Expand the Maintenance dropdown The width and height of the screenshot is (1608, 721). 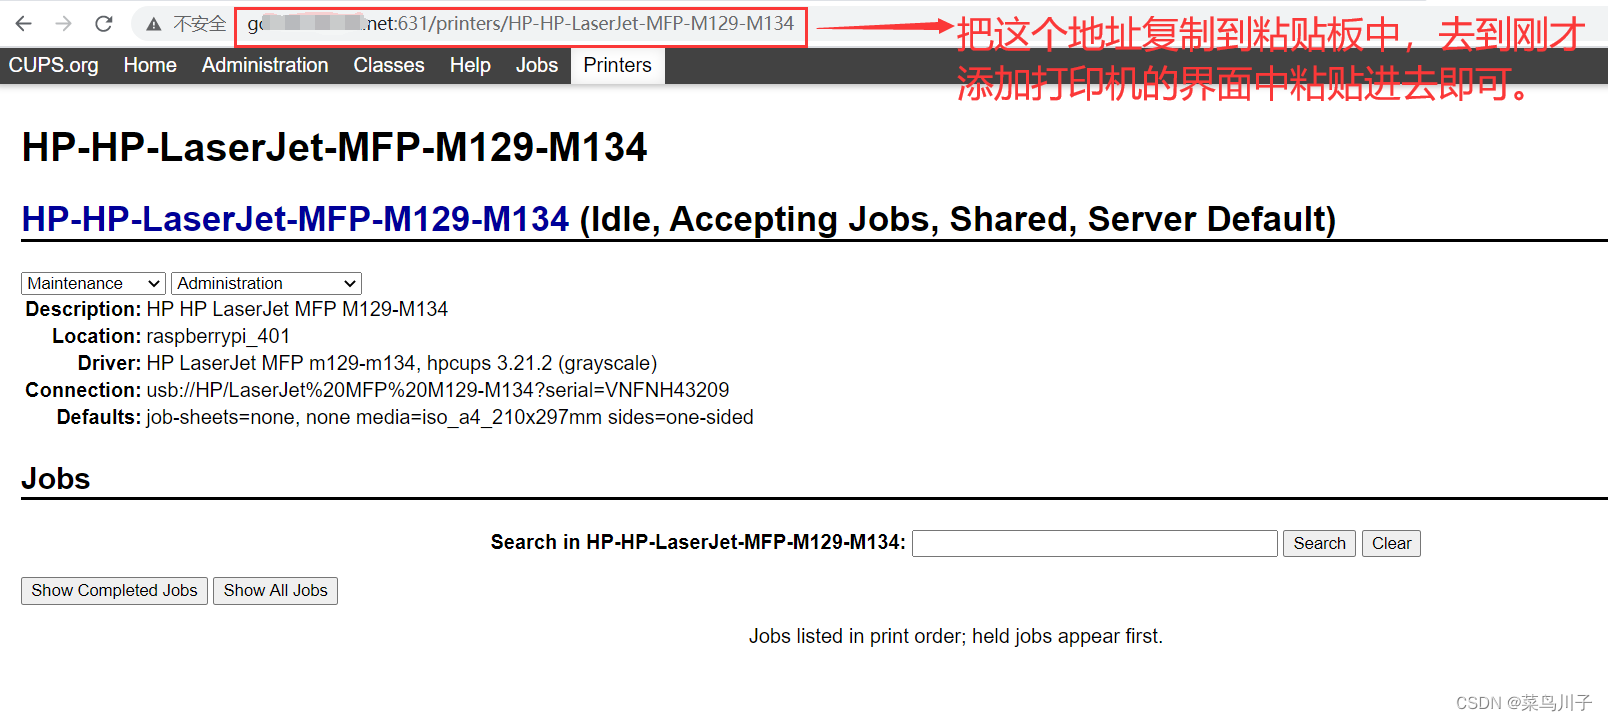[x=93, y=284]
